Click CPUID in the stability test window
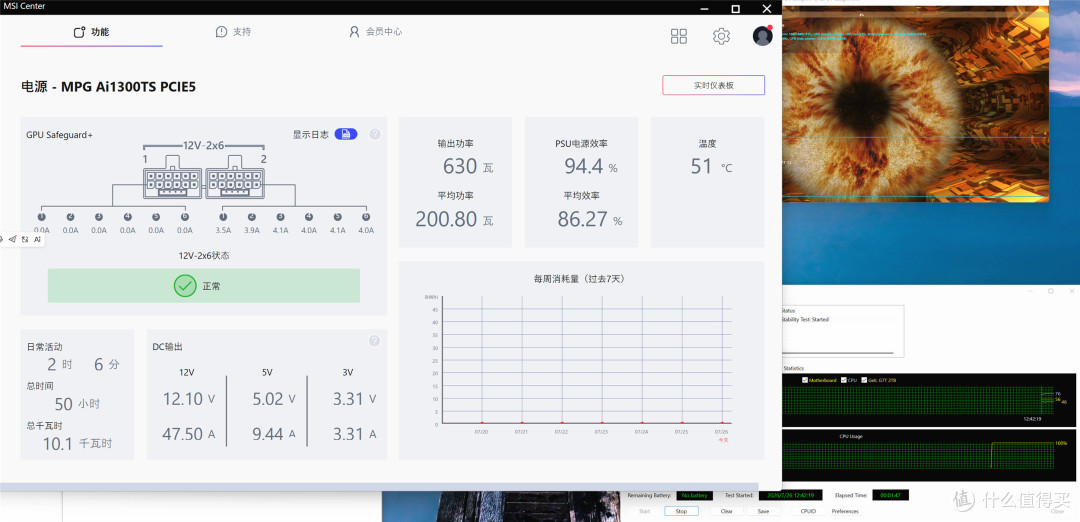This screenshot has height=522, width=1080. pos(808,511)
